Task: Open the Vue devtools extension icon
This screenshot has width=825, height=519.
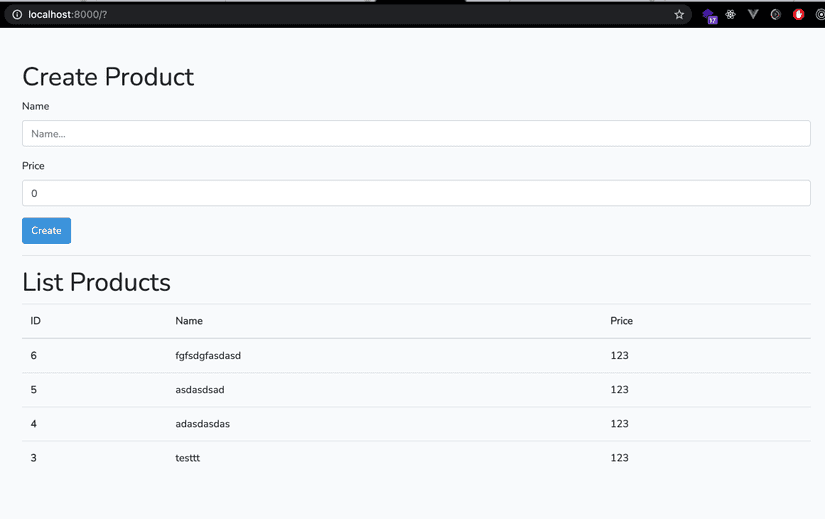Action: coord(753,15)
